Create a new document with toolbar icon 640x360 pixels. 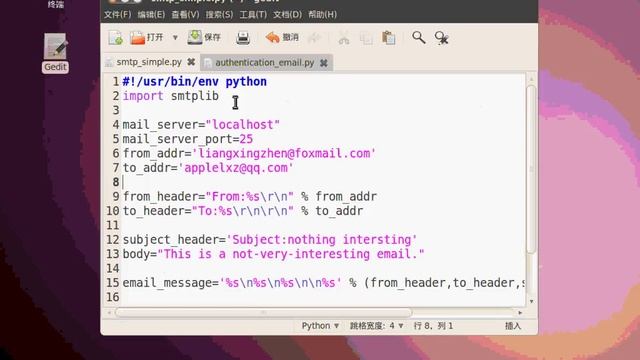tap(116, 38)
